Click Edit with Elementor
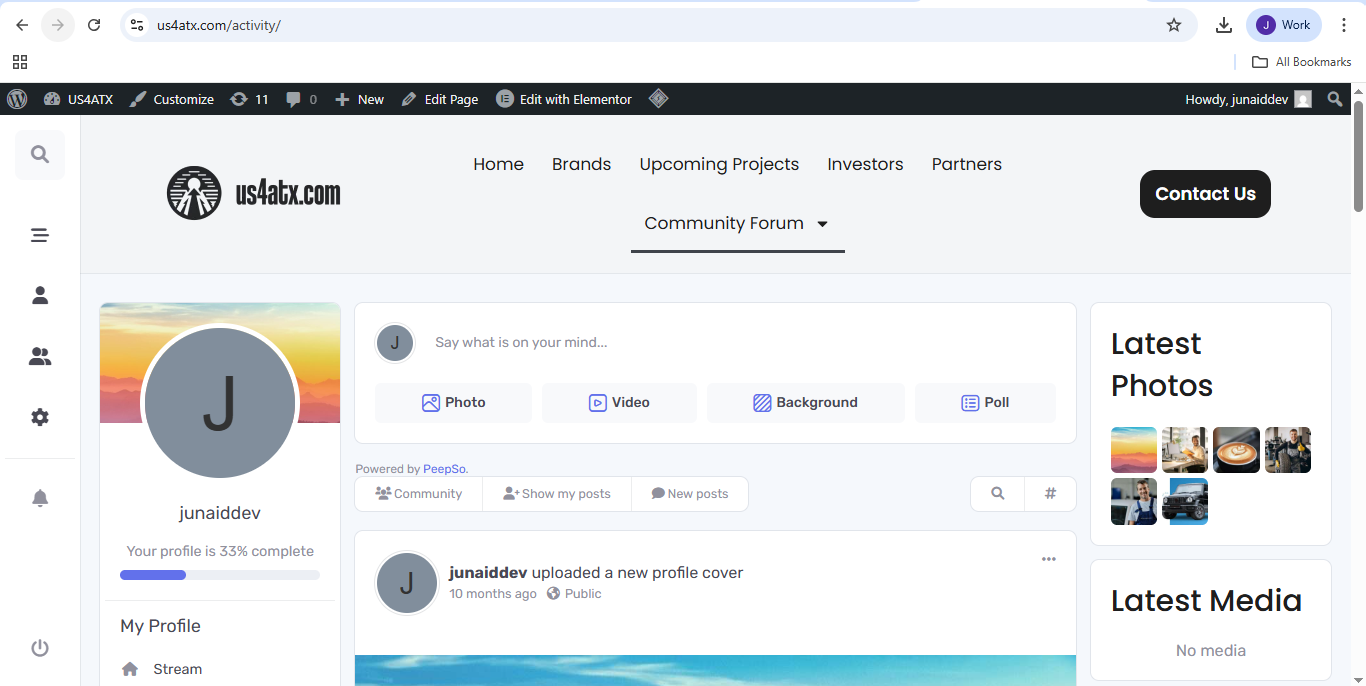 (565, 99)
